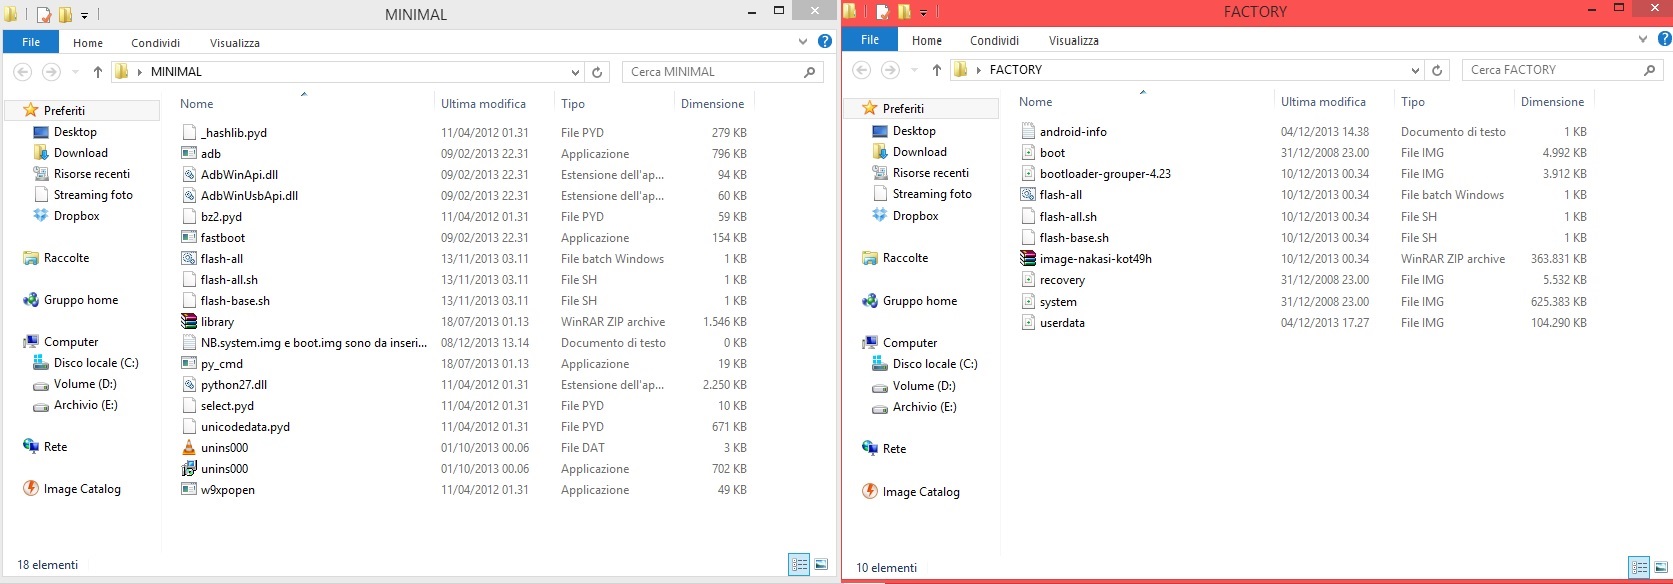Screen dimensions: 1673x584
Task: Click new folder icon in FACTORY title bar
Action: [x=904, y=12]
